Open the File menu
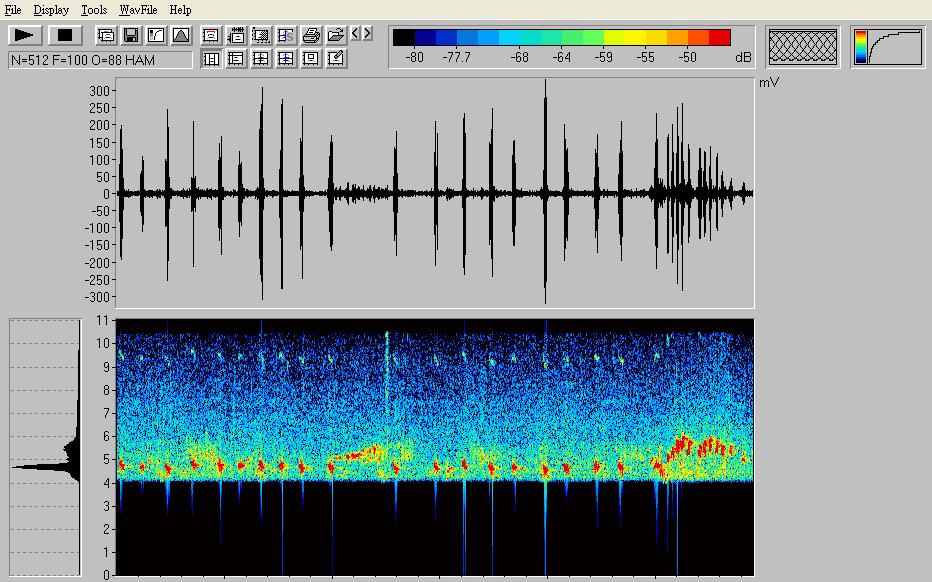The image size is (932, 582). click(13, 10)
